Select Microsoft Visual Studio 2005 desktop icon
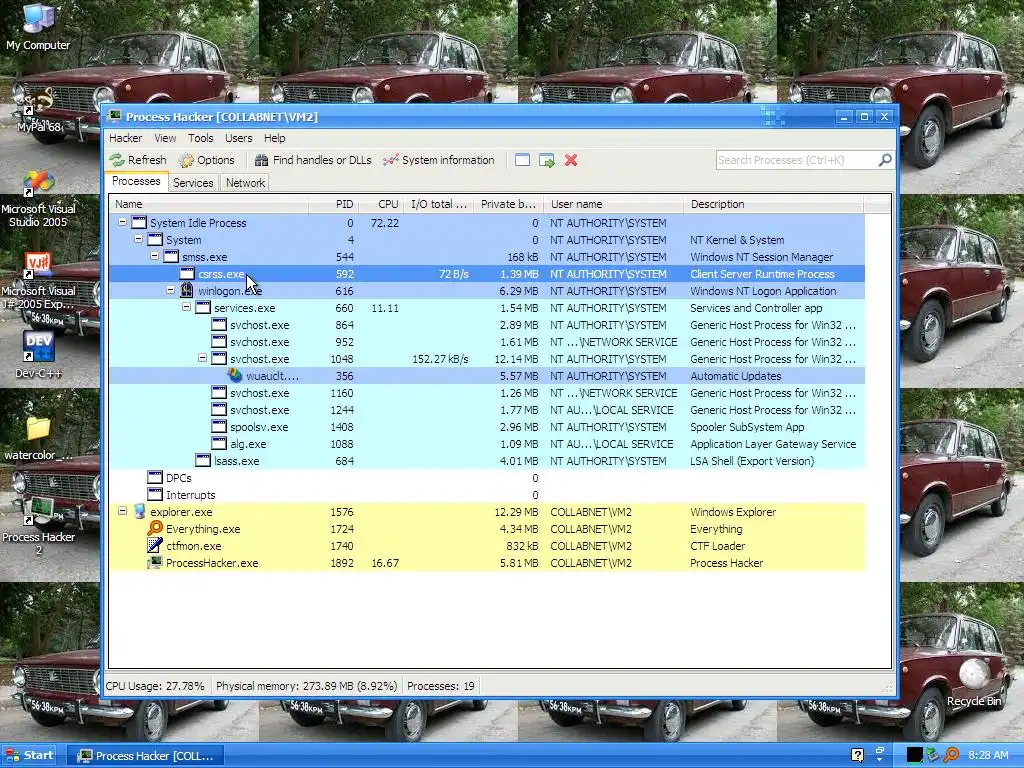Image resolution: width=1024 pixels, height=768 pixels. tap(38, 198)
